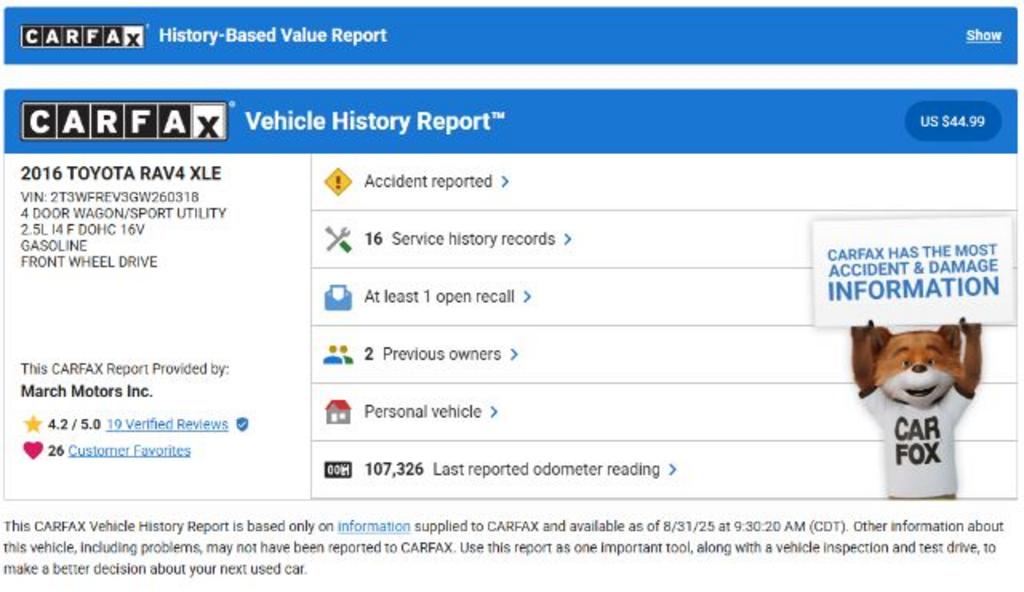Expand the Service history records chevron

click(x=568, y=239)
